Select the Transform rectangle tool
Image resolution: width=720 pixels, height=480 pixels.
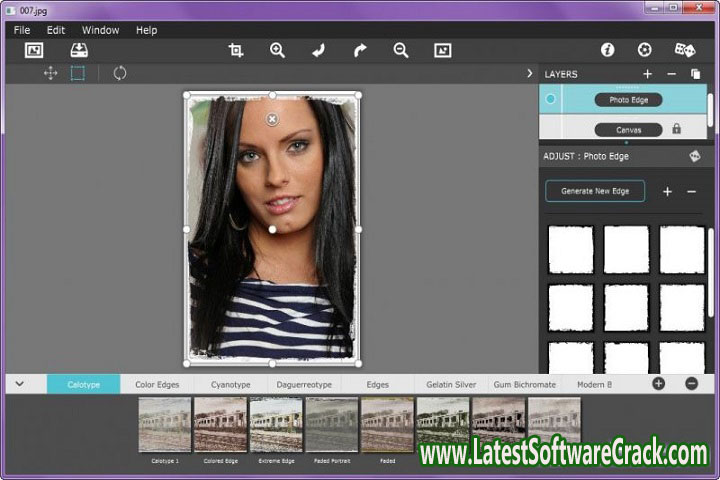point(78,73)
